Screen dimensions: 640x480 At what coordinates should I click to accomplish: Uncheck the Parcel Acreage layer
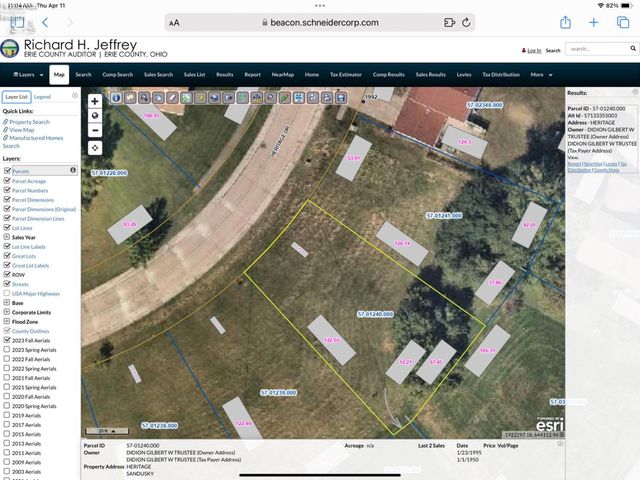coord(8,180)
